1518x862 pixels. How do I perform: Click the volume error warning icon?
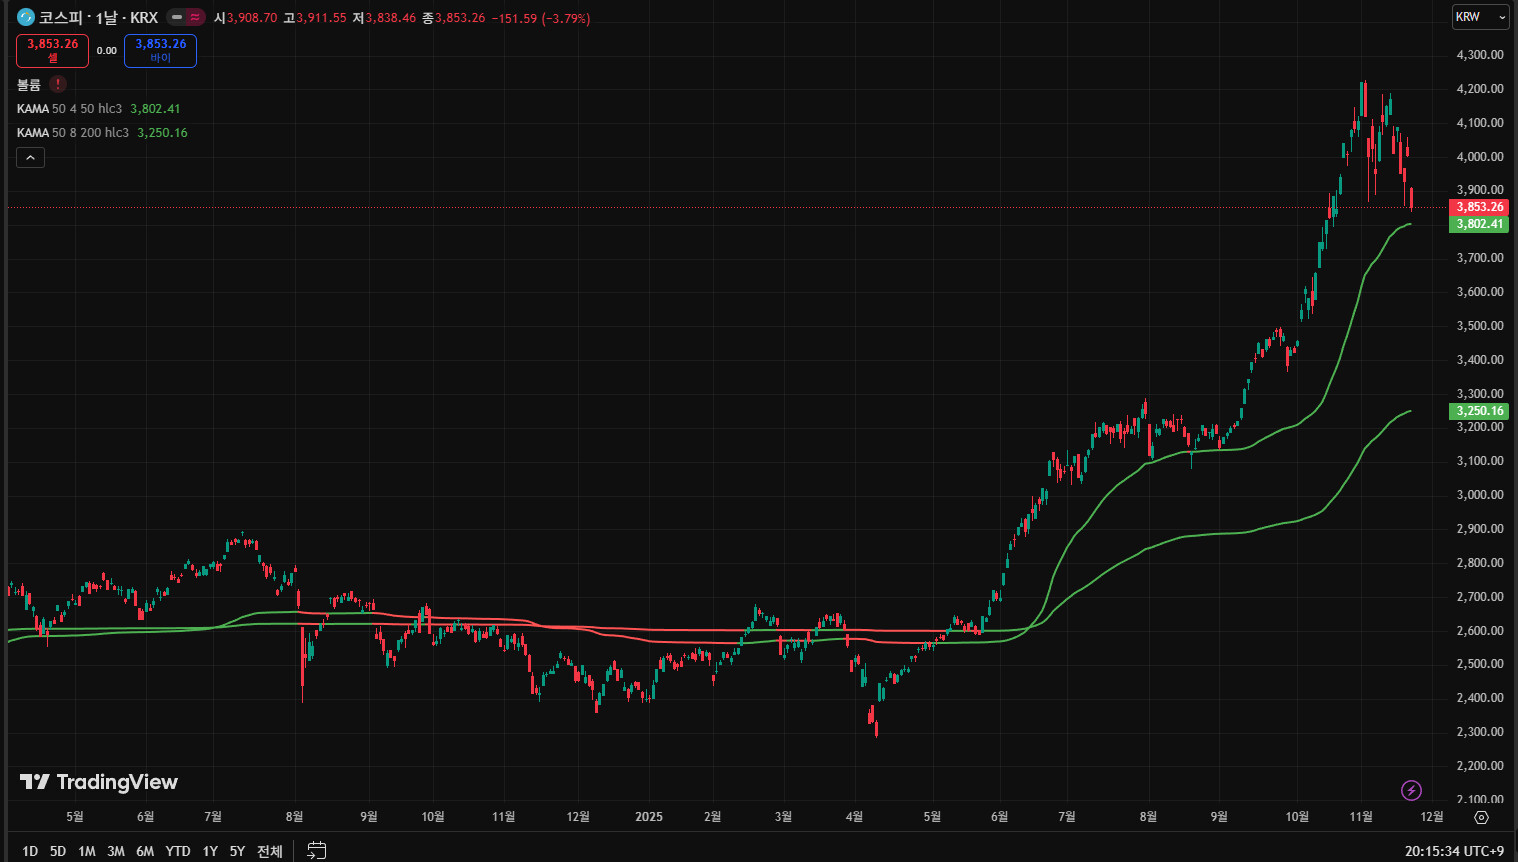(58, 85)
